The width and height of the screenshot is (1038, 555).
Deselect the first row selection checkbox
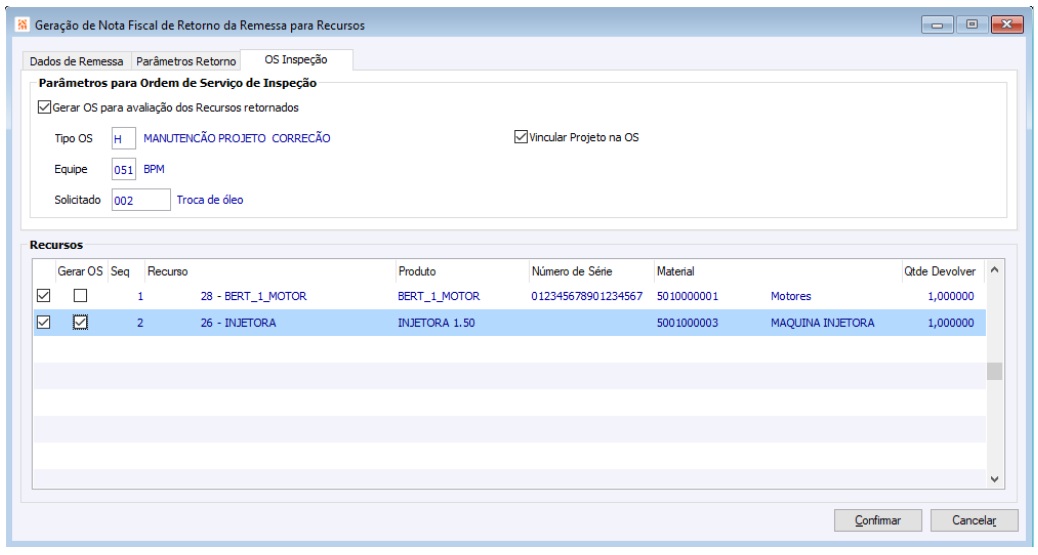click(43, 297)
